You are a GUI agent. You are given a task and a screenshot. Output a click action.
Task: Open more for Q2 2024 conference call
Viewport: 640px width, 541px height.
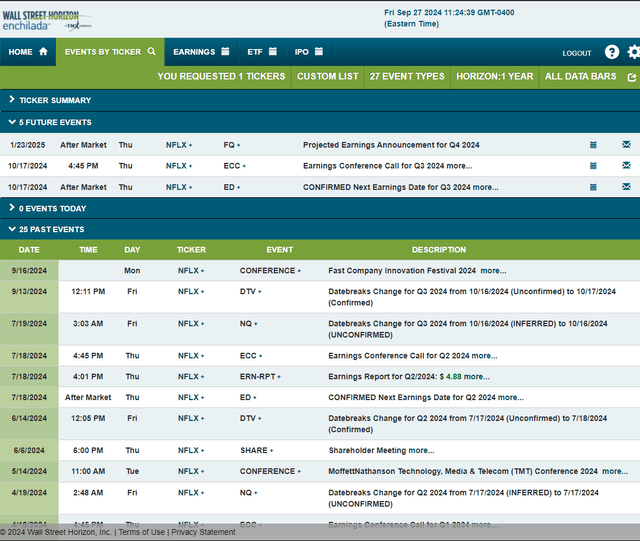pos(484,356)
